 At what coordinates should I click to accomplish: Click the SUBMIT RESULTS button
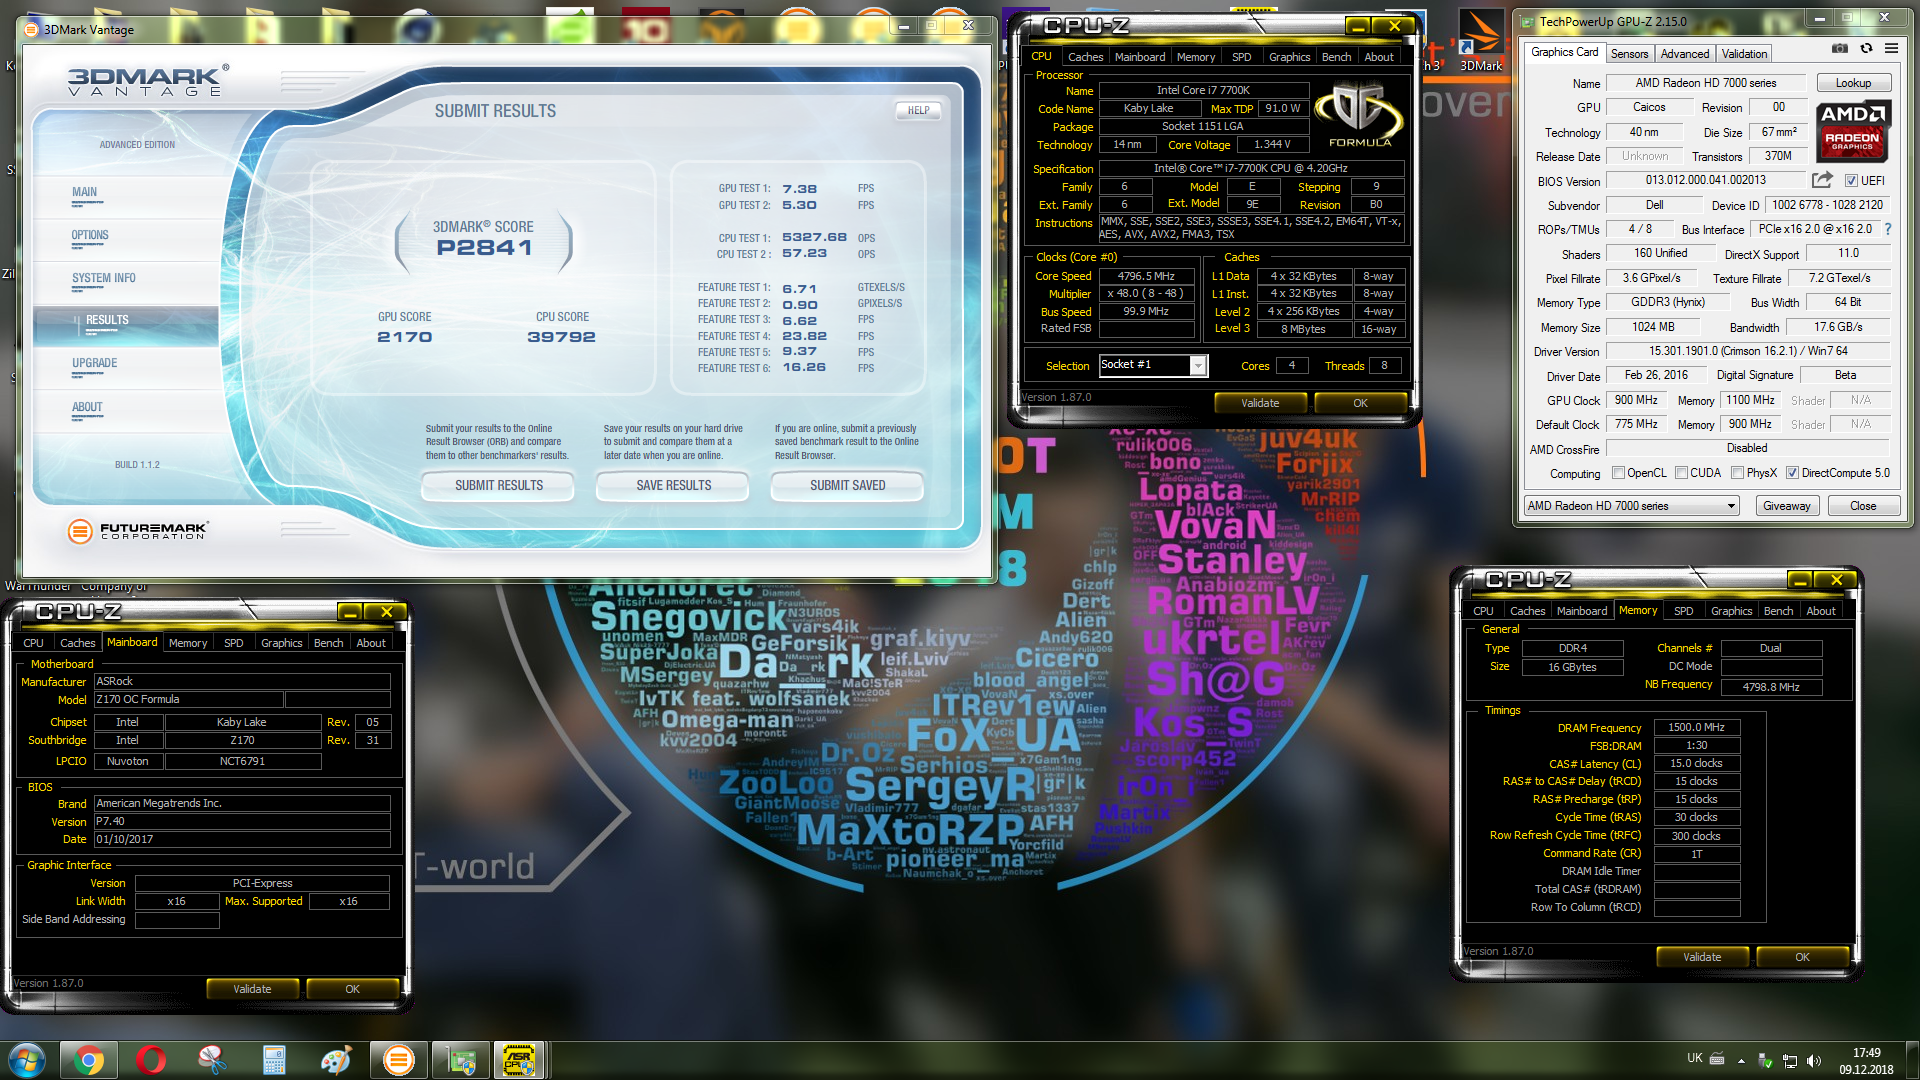498,486
